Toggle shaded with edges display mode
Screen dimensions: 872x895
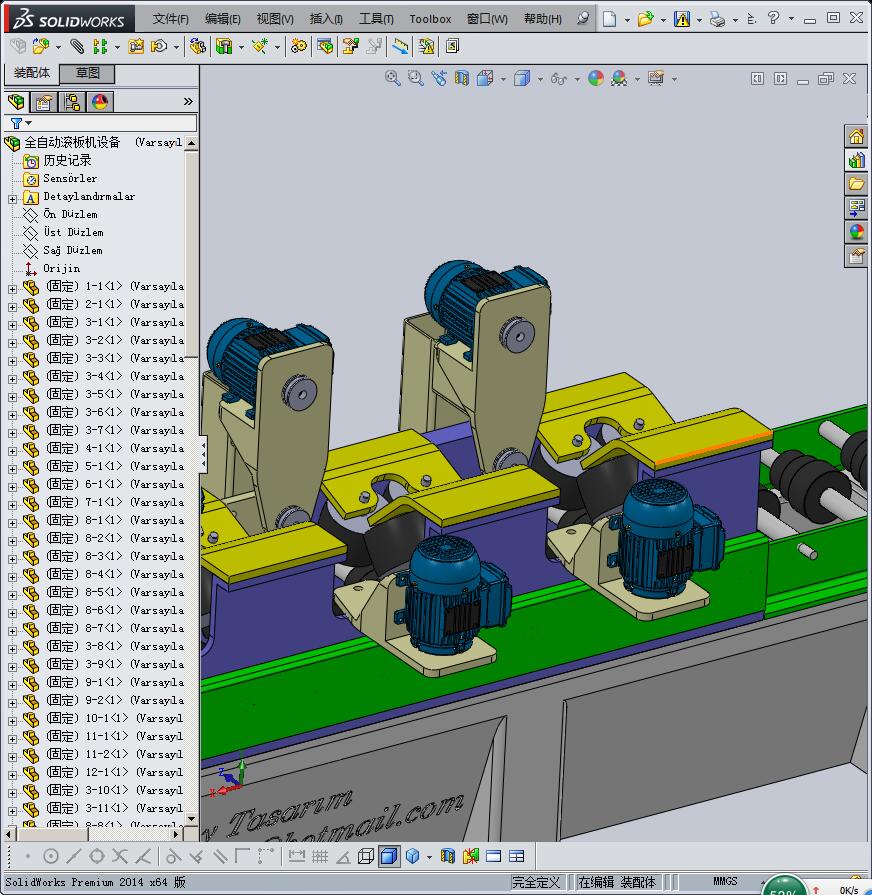[389, 856]
